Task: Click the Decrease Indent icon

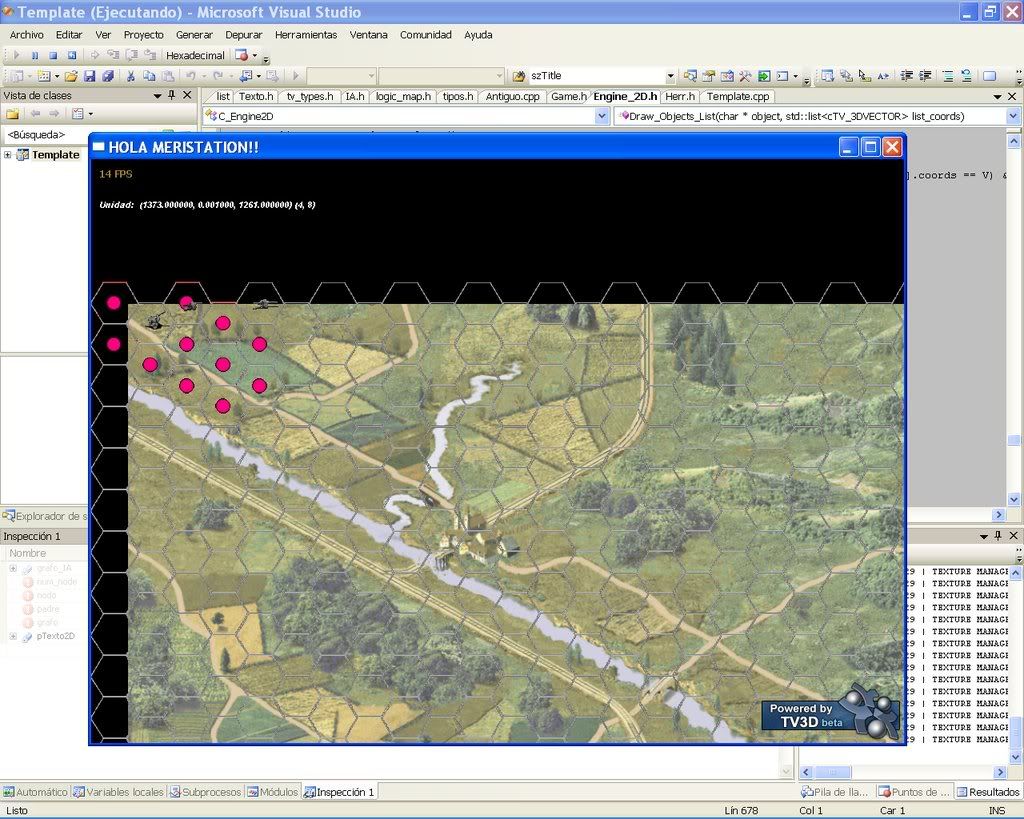Action: click(x=906, y=76)
